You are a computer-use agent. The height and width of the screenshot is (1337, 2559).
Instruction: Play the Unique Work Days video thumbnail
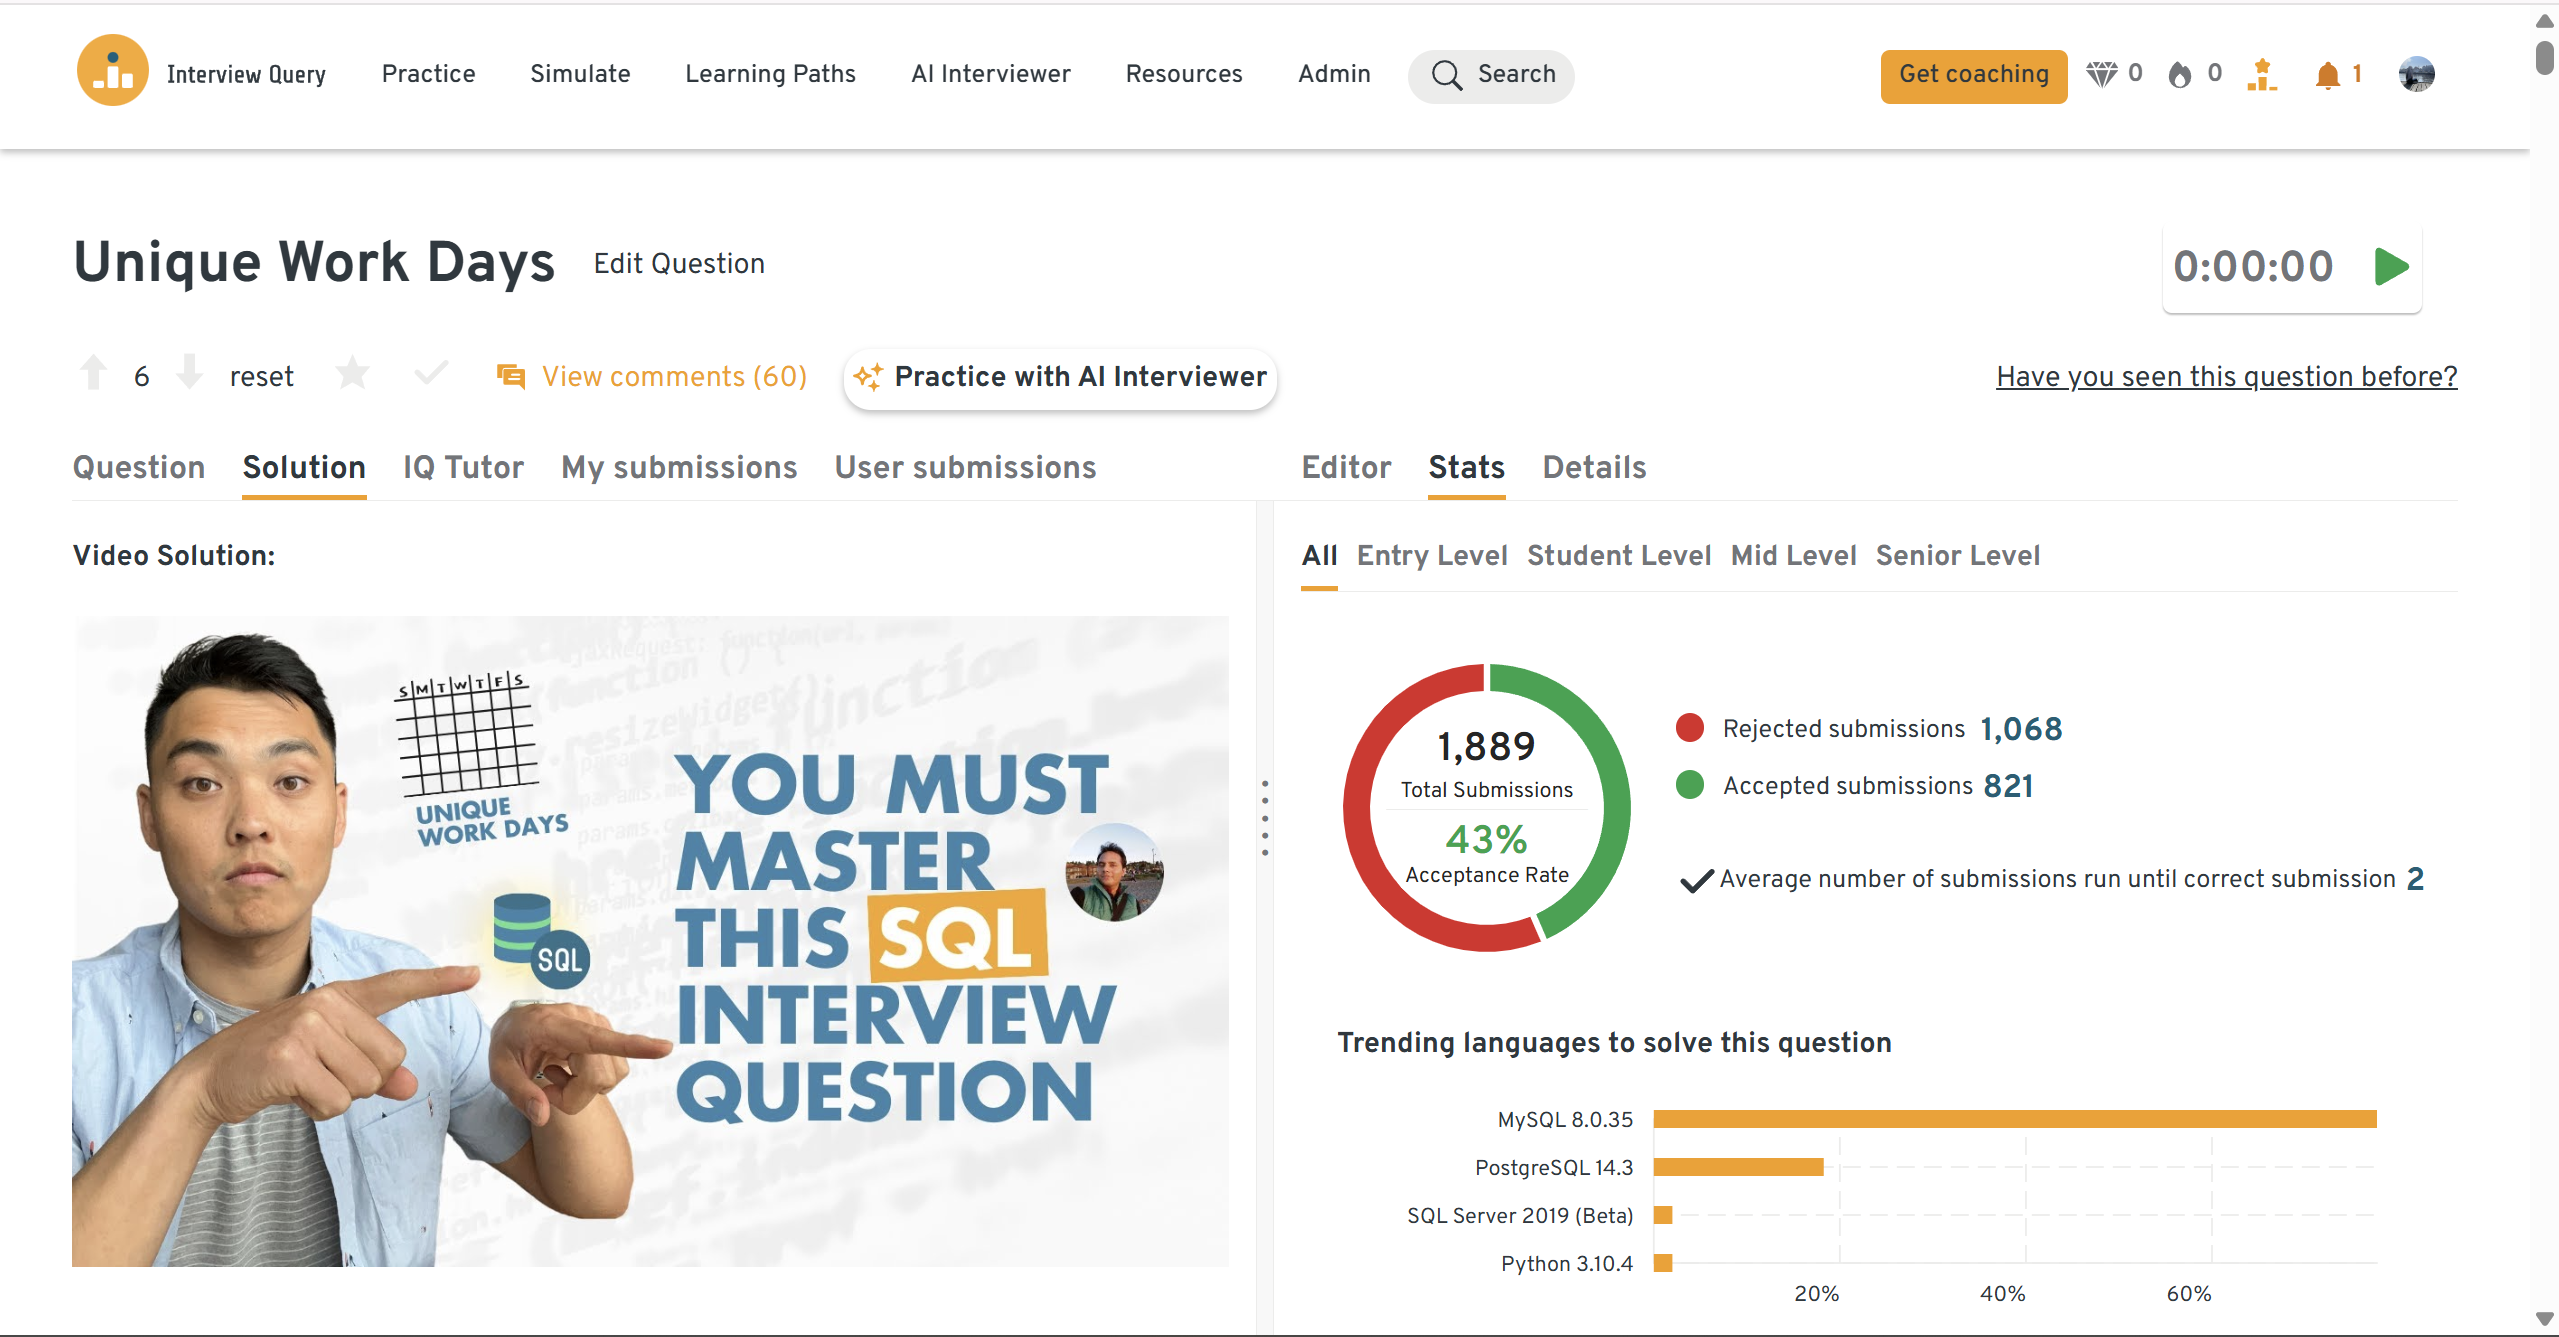(x=650, y=941)
